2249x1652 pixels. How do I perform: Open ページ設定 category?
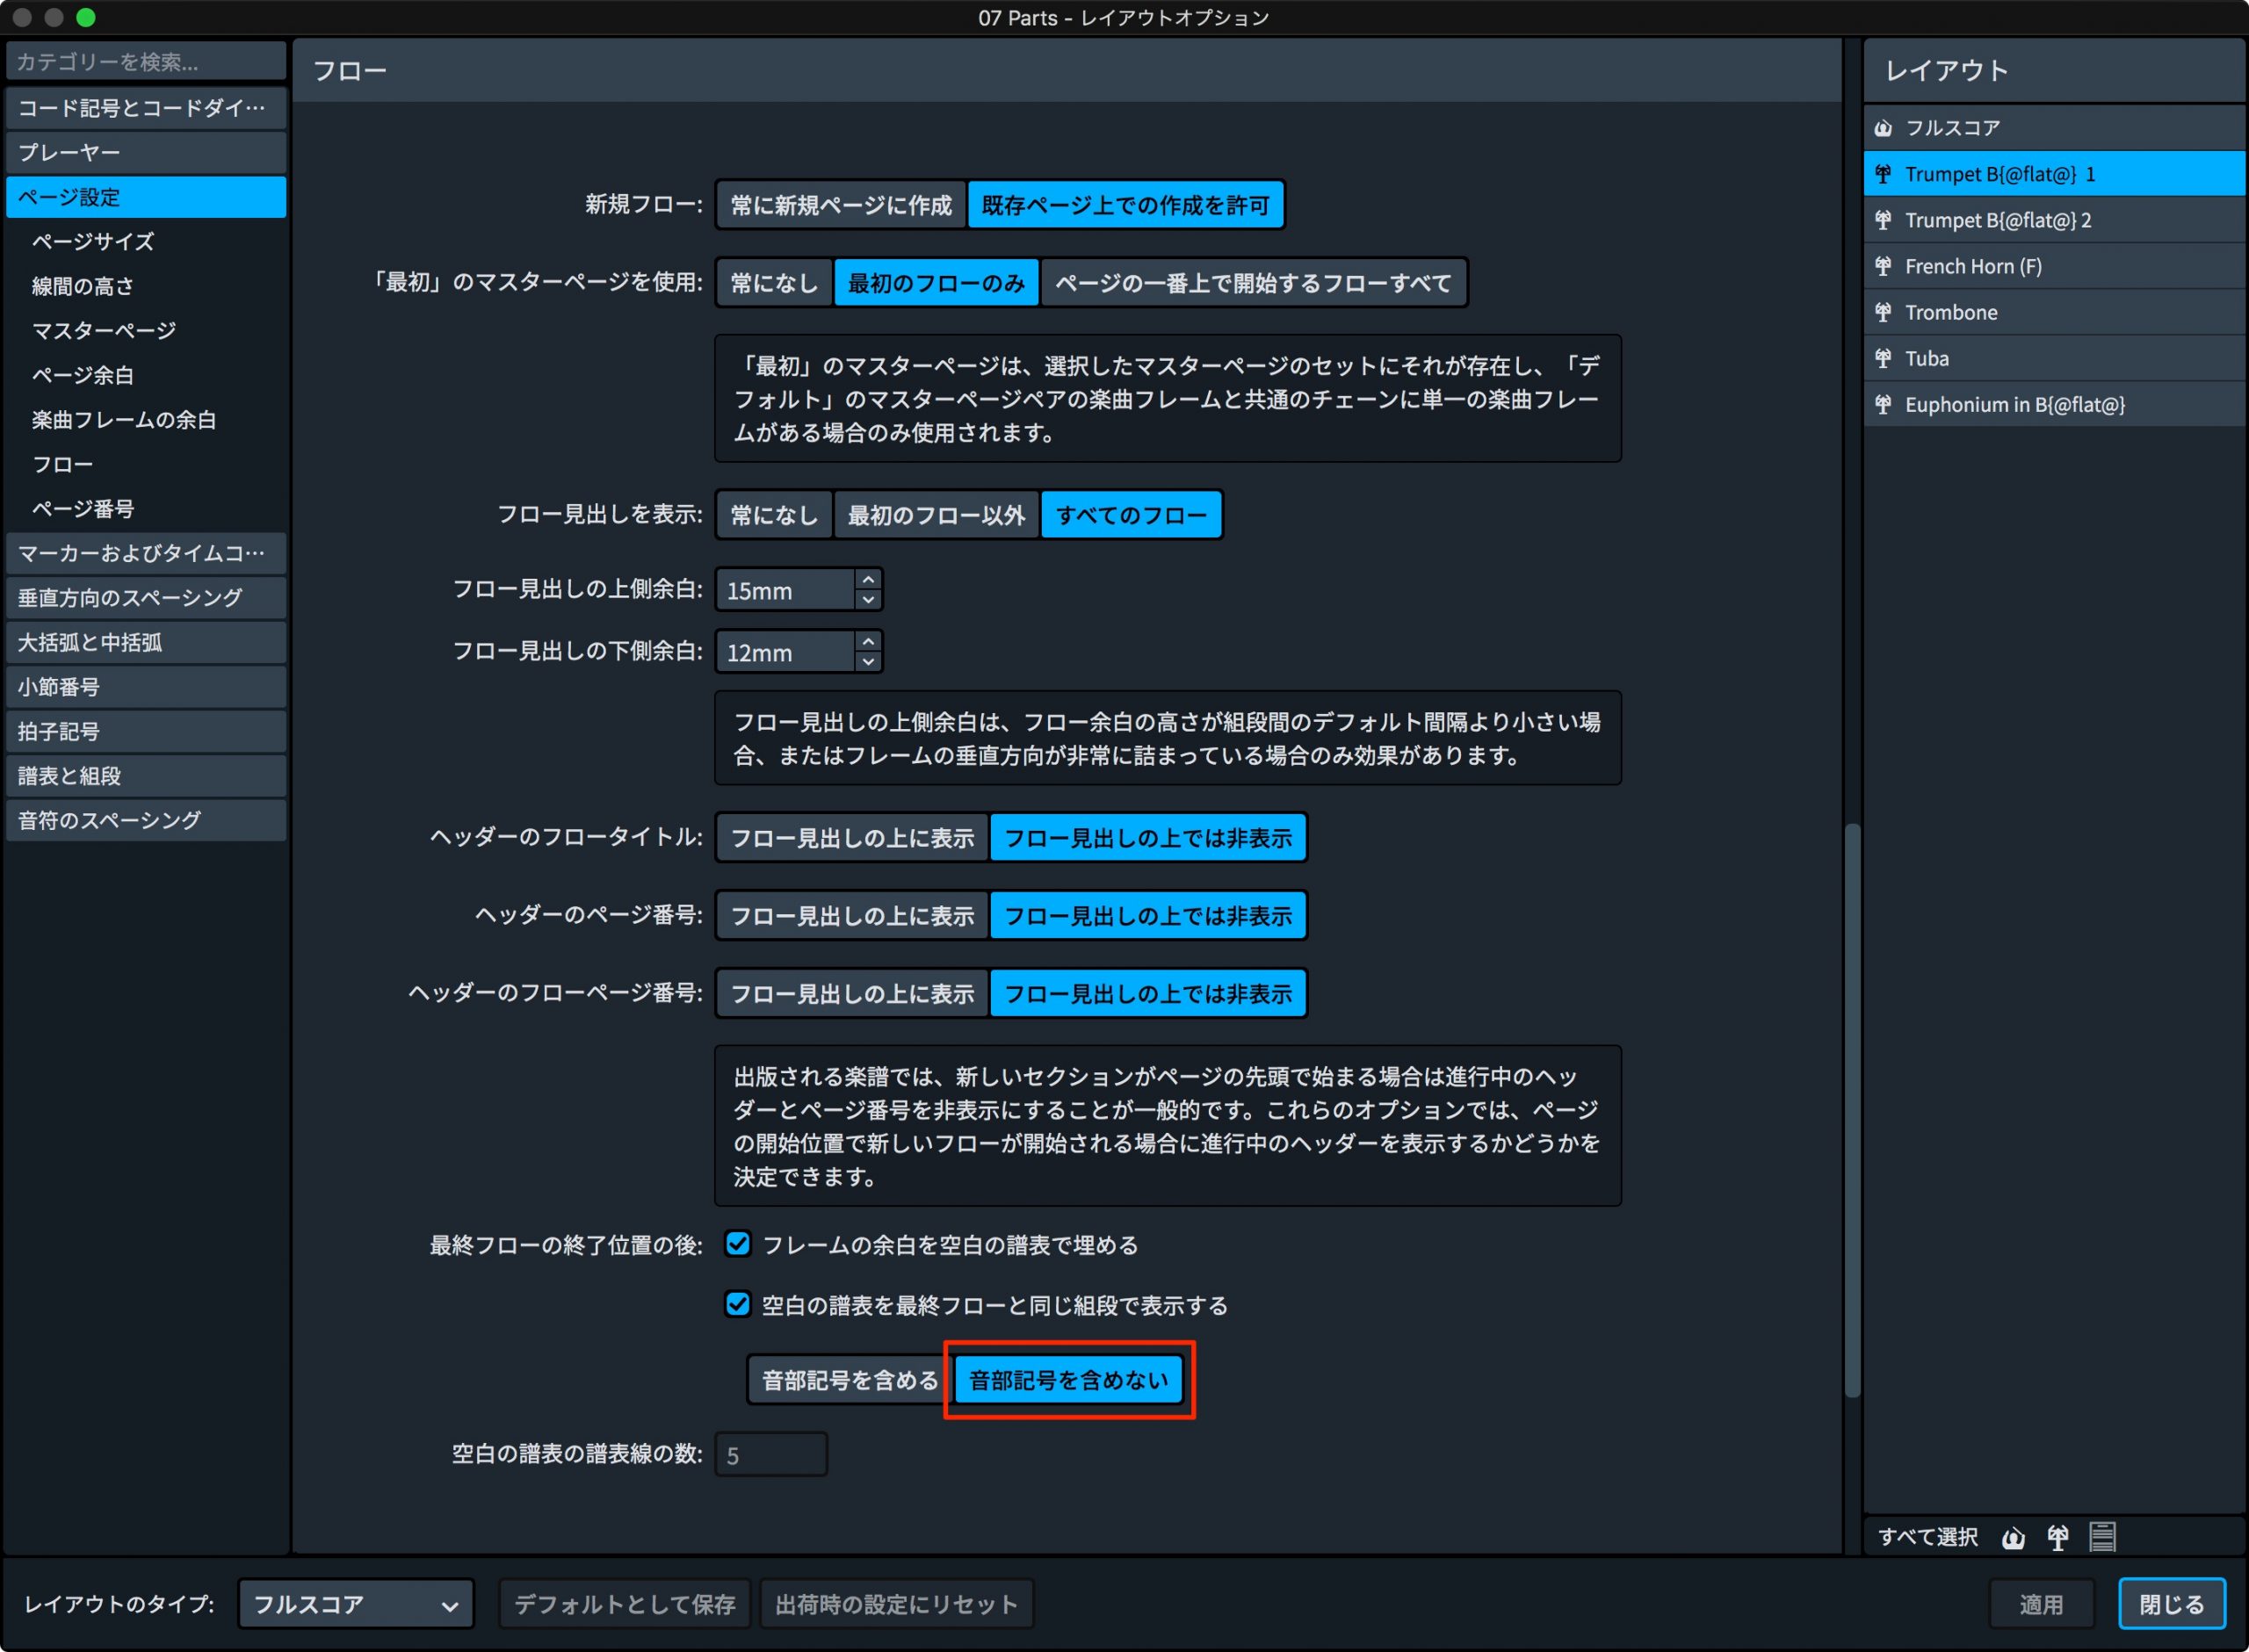[x=146, y=197]
